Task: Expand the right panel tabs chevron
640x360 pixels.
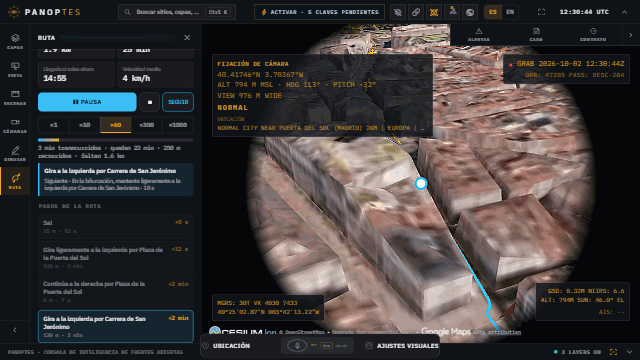Action: [631, 35]
